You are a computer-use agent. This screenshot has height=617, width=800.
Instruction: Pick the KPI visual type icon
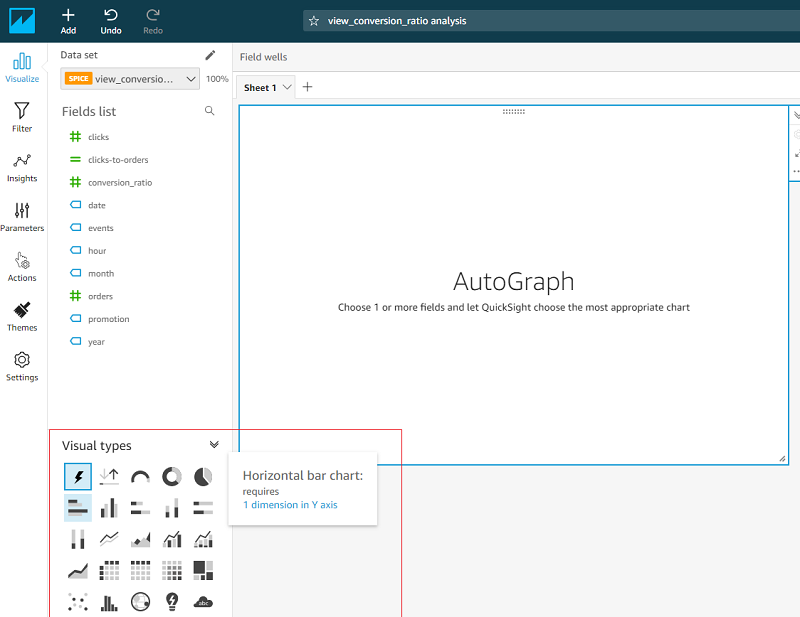[110, 476]
